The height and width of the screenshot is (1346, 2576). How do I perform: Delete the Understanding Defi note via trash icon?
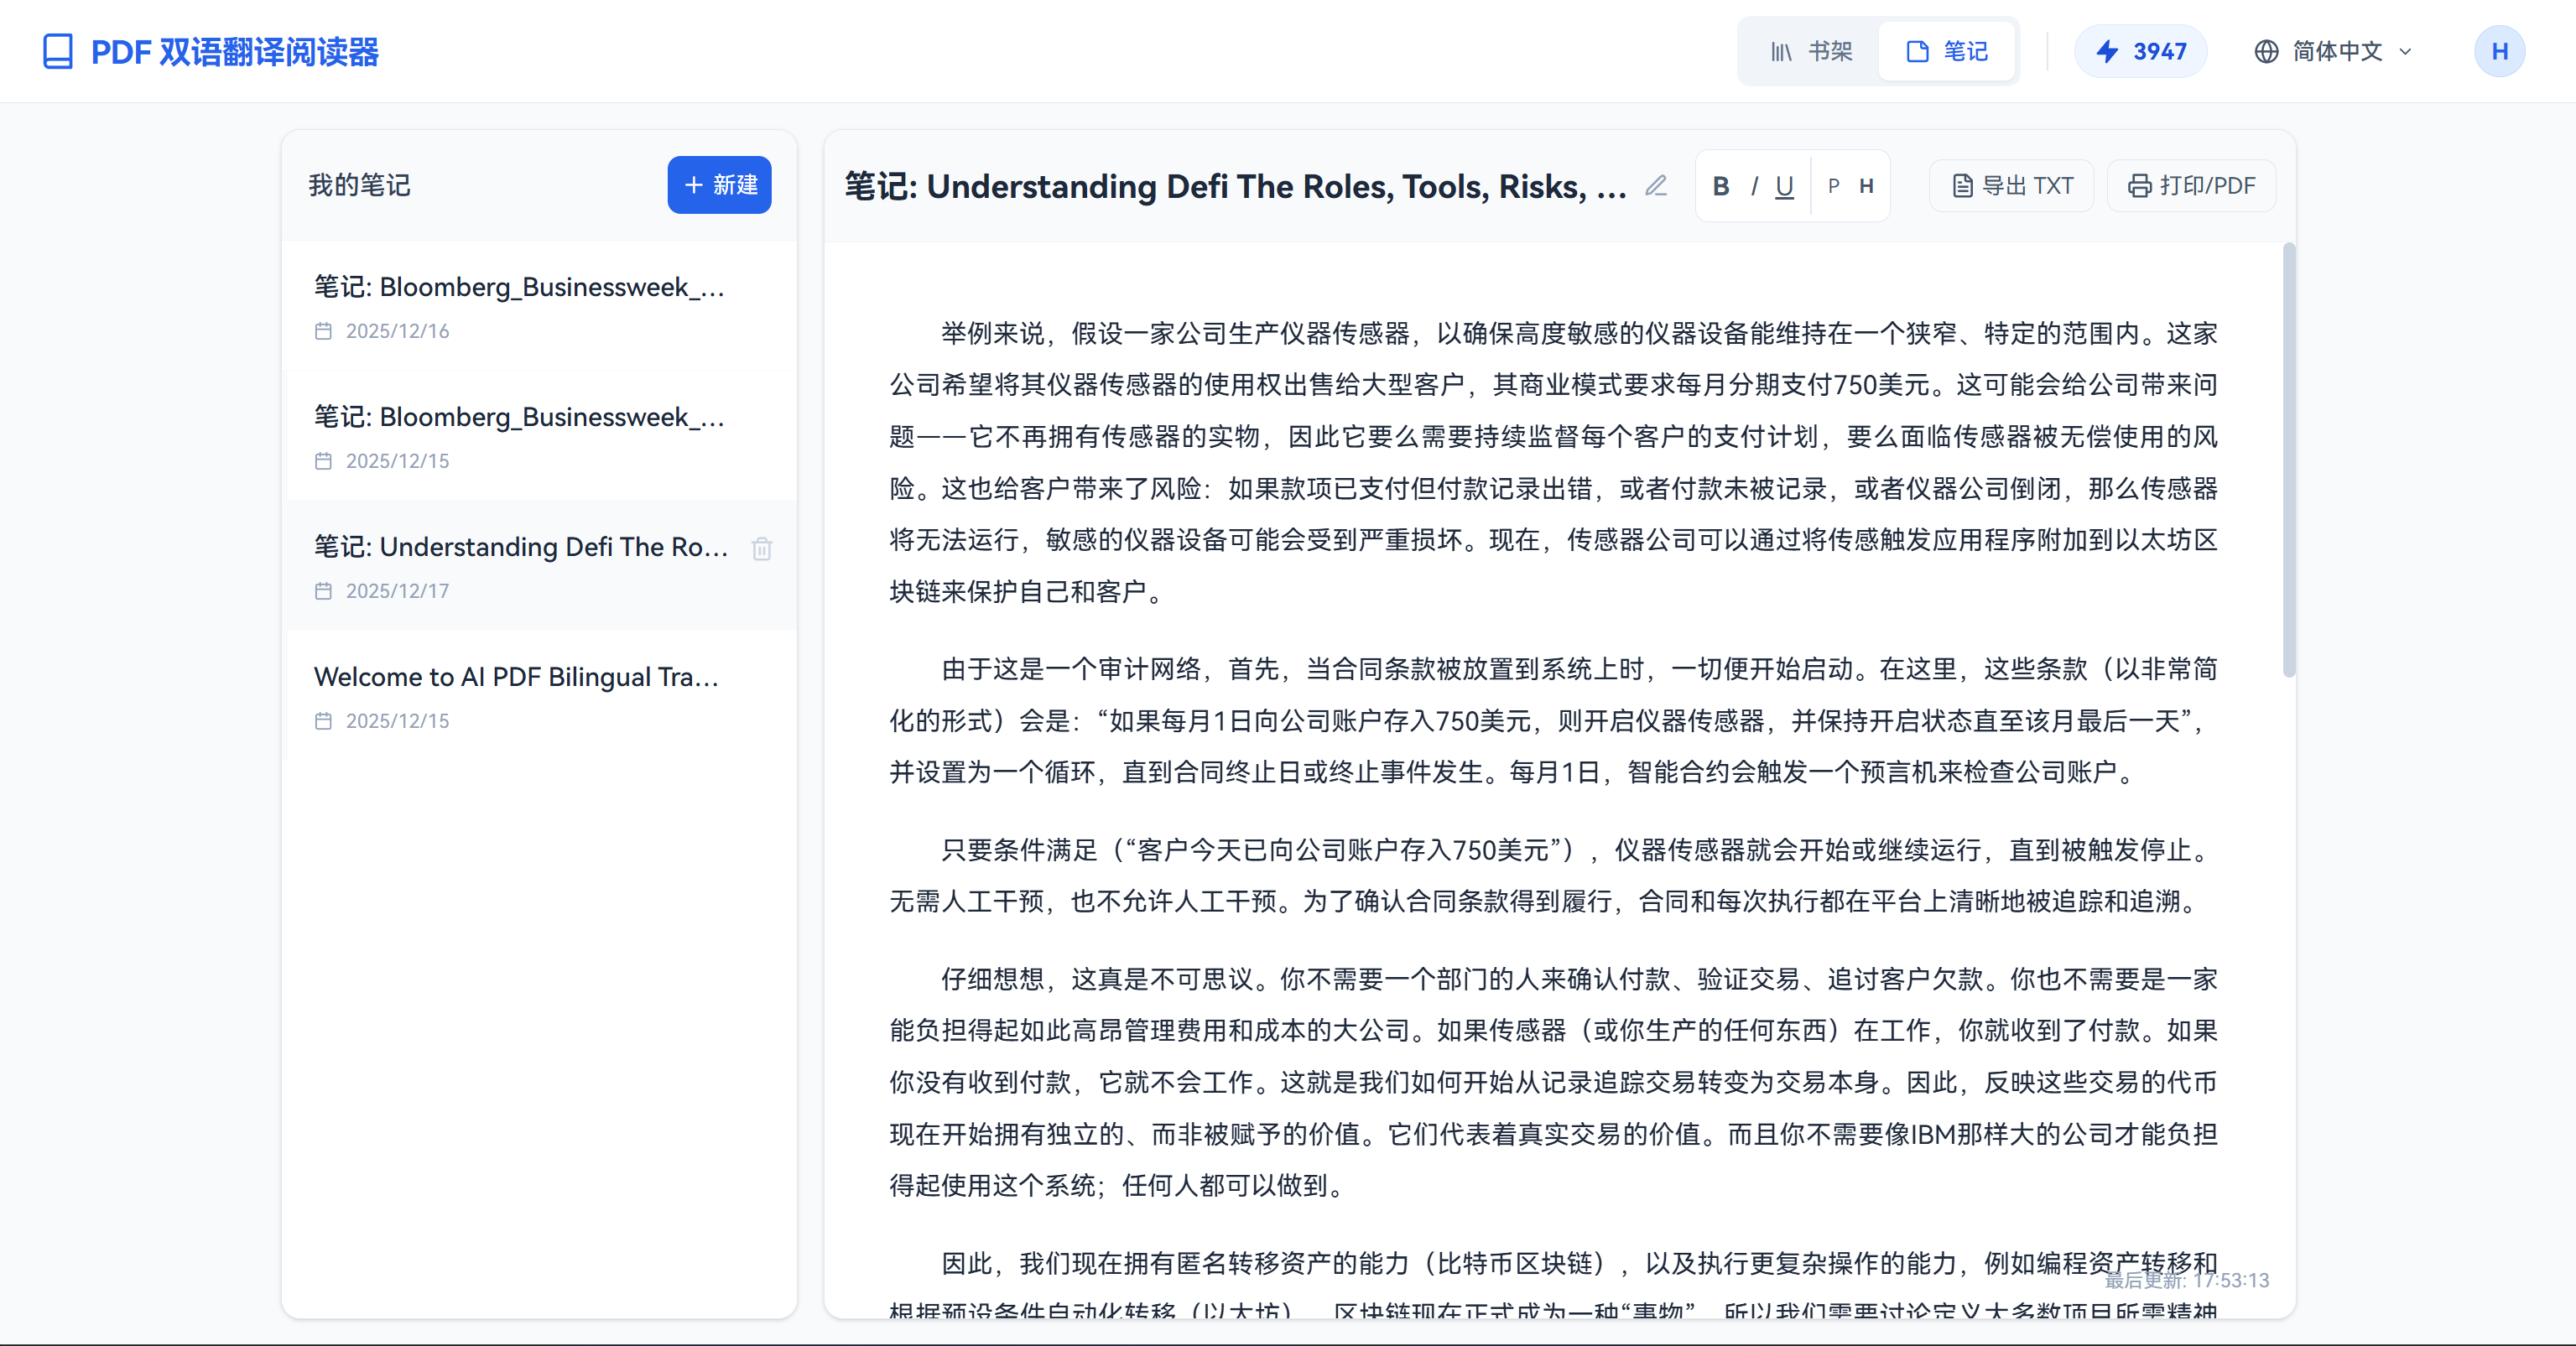pos(762,548)
